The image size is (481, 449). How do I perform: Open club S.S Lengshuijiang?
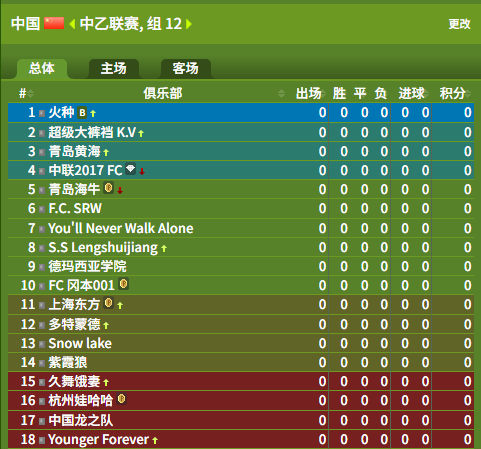point(103,247)
